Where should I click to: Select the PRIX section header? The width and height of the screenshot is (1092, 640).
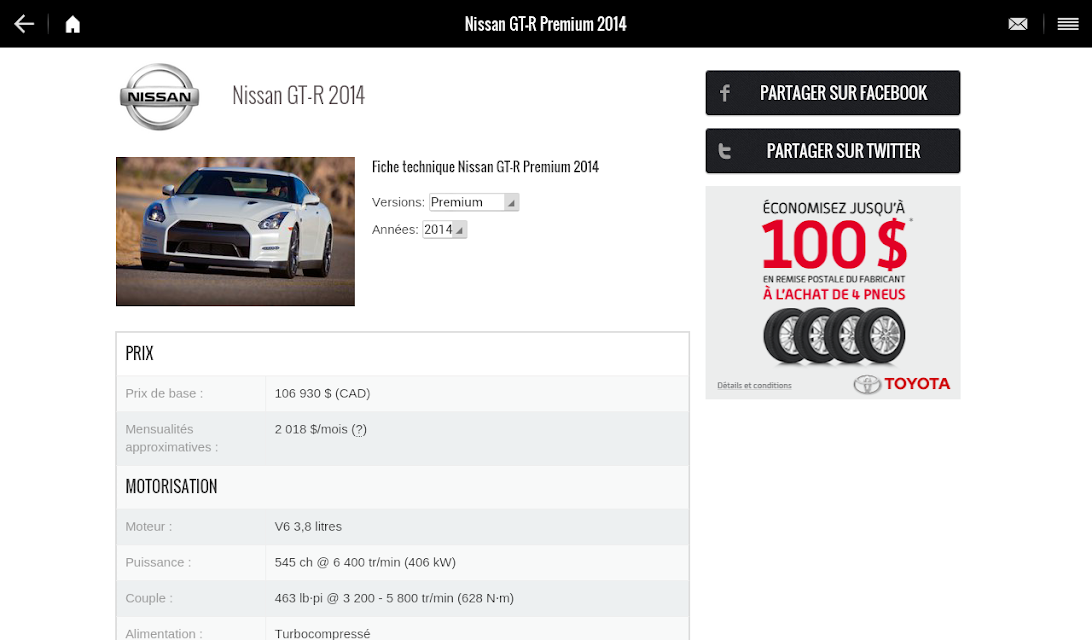tap(139, 353)
